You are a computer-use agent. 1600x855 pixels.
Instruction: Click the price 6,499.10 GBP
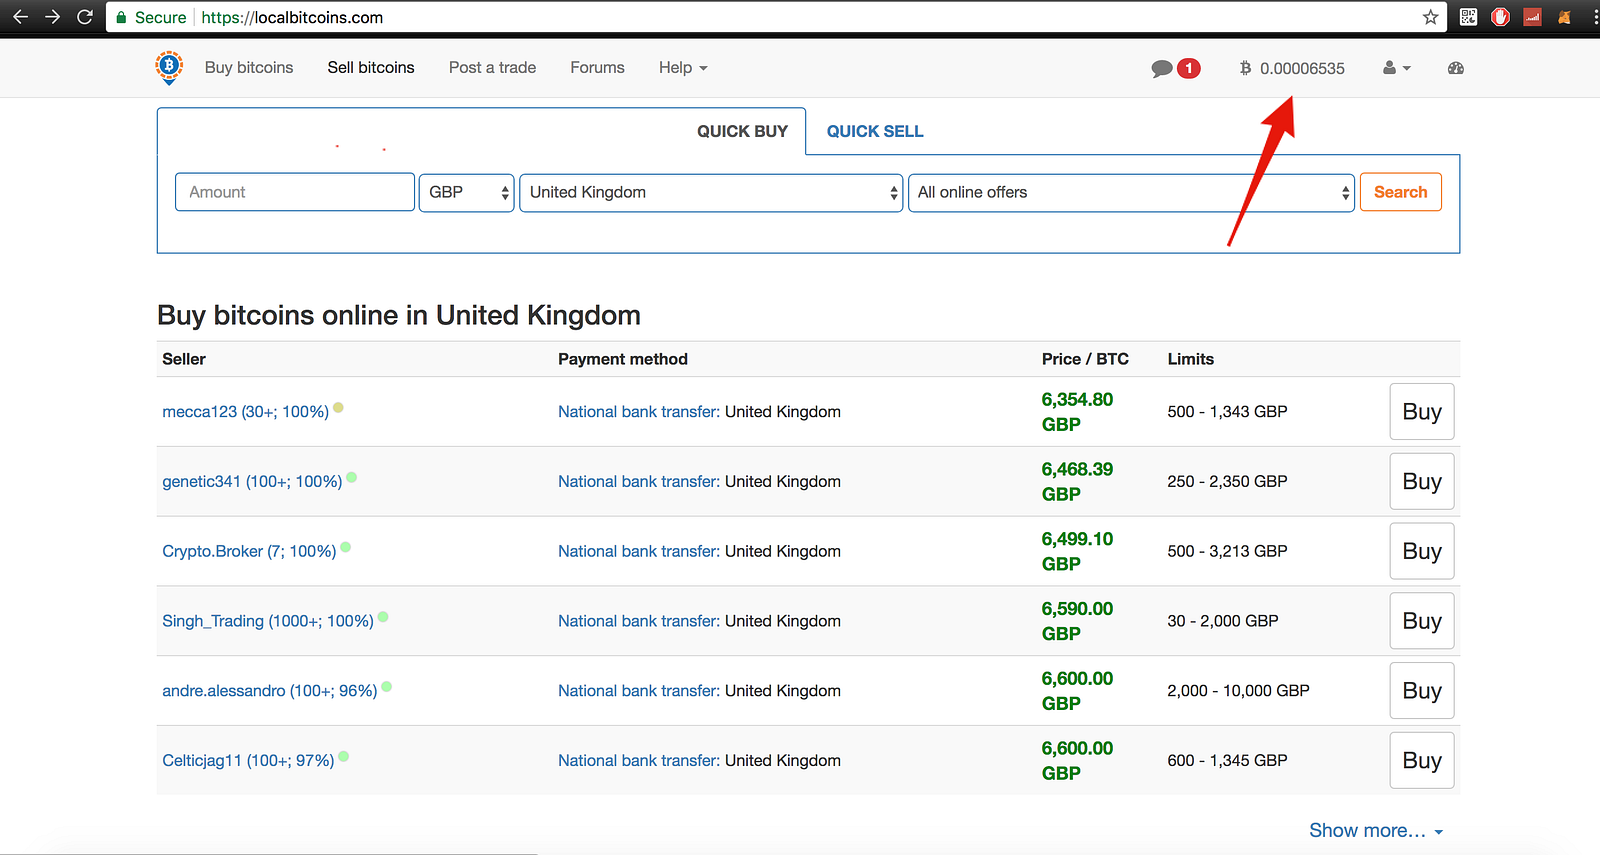[x=1077, y=551]
